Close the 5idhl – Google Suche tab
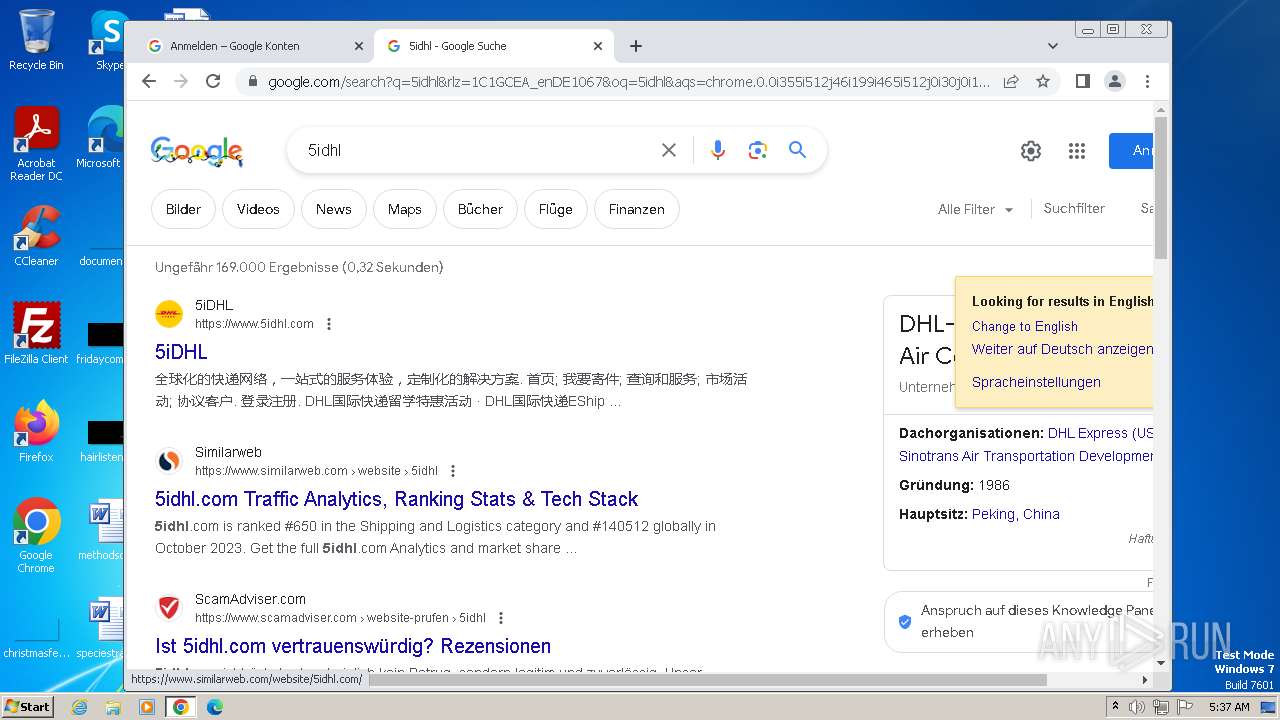1280x720 pixels. pyautogui.click(x=598, y=46)
